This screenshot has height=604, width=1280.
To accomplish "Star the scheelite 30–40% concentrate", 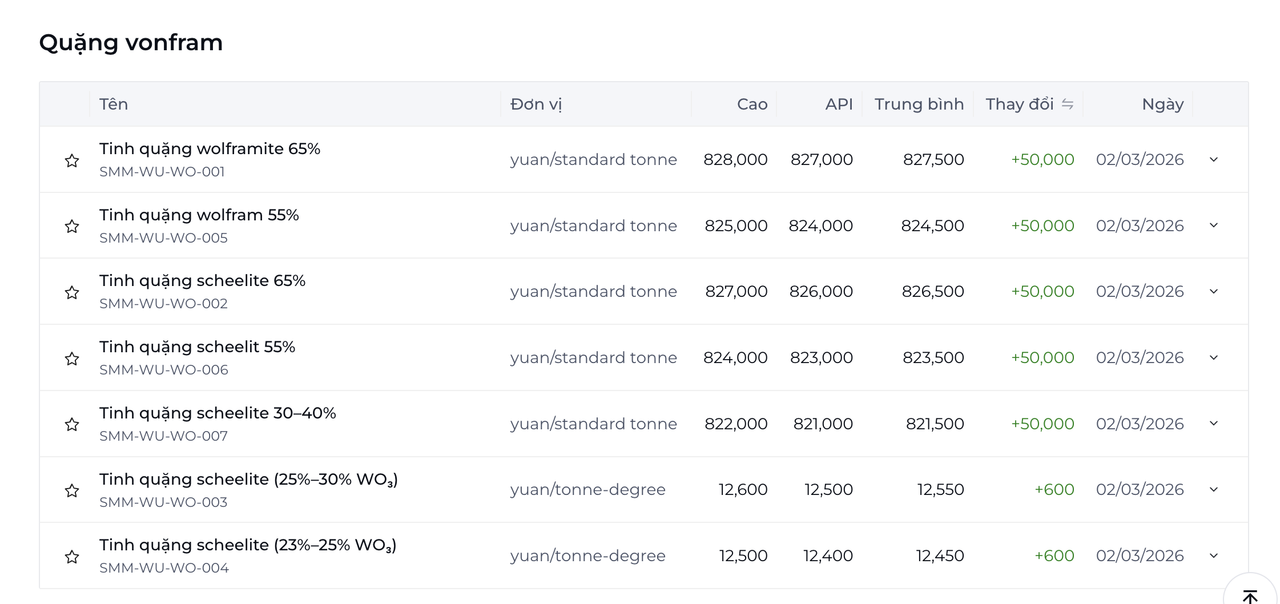I will tap(72, 424).
